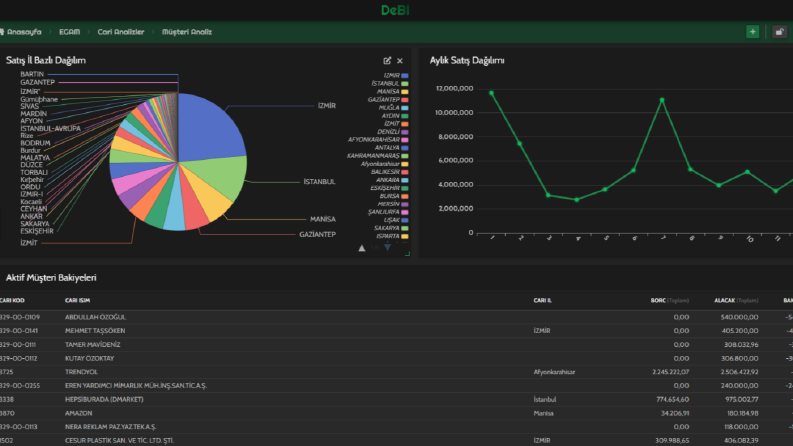
Task: Sort by CARI KOD column header
Action: tap(12, 300)
